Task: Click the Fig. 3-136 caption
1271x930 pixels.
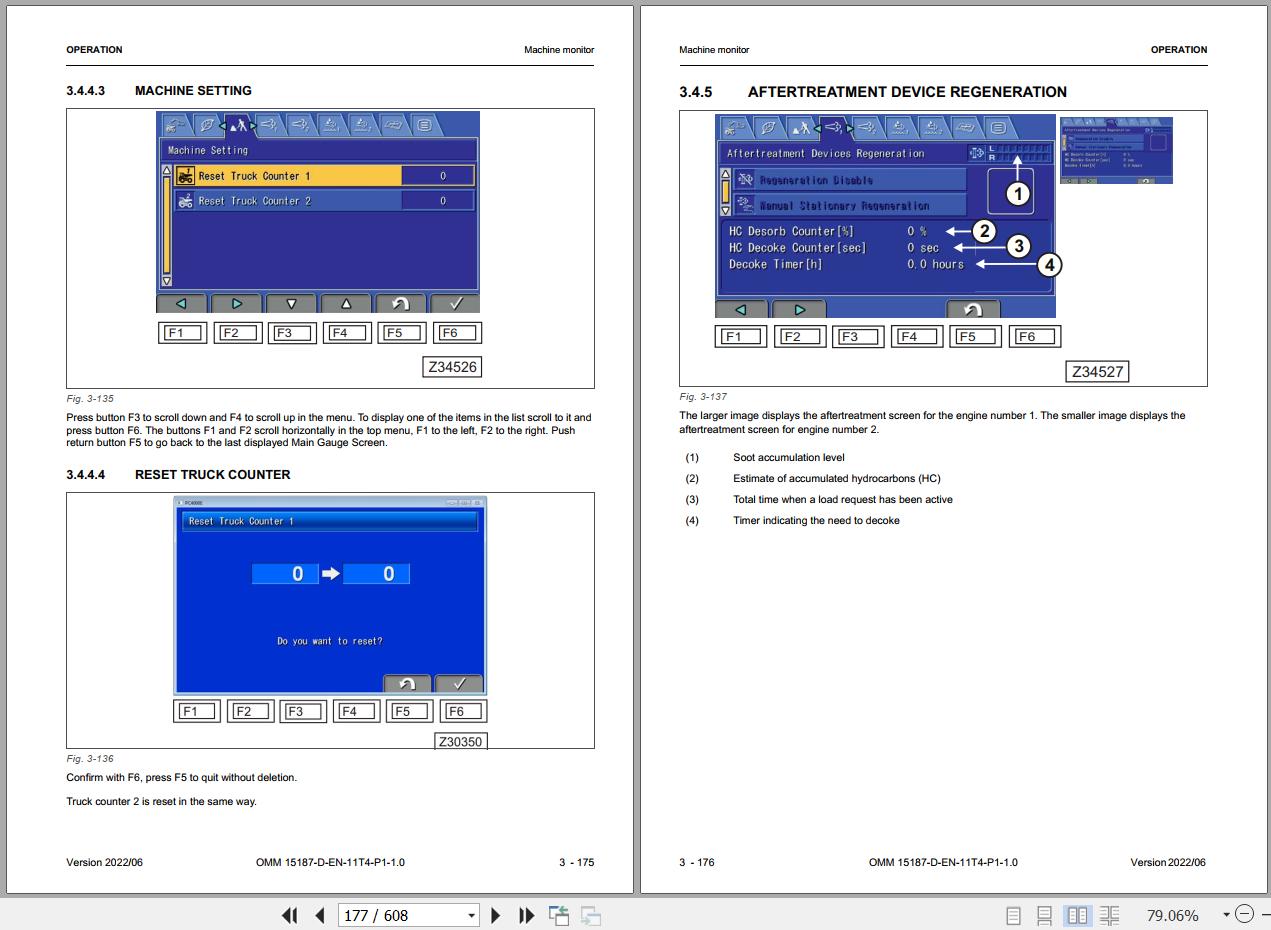Action: [90, 758]
